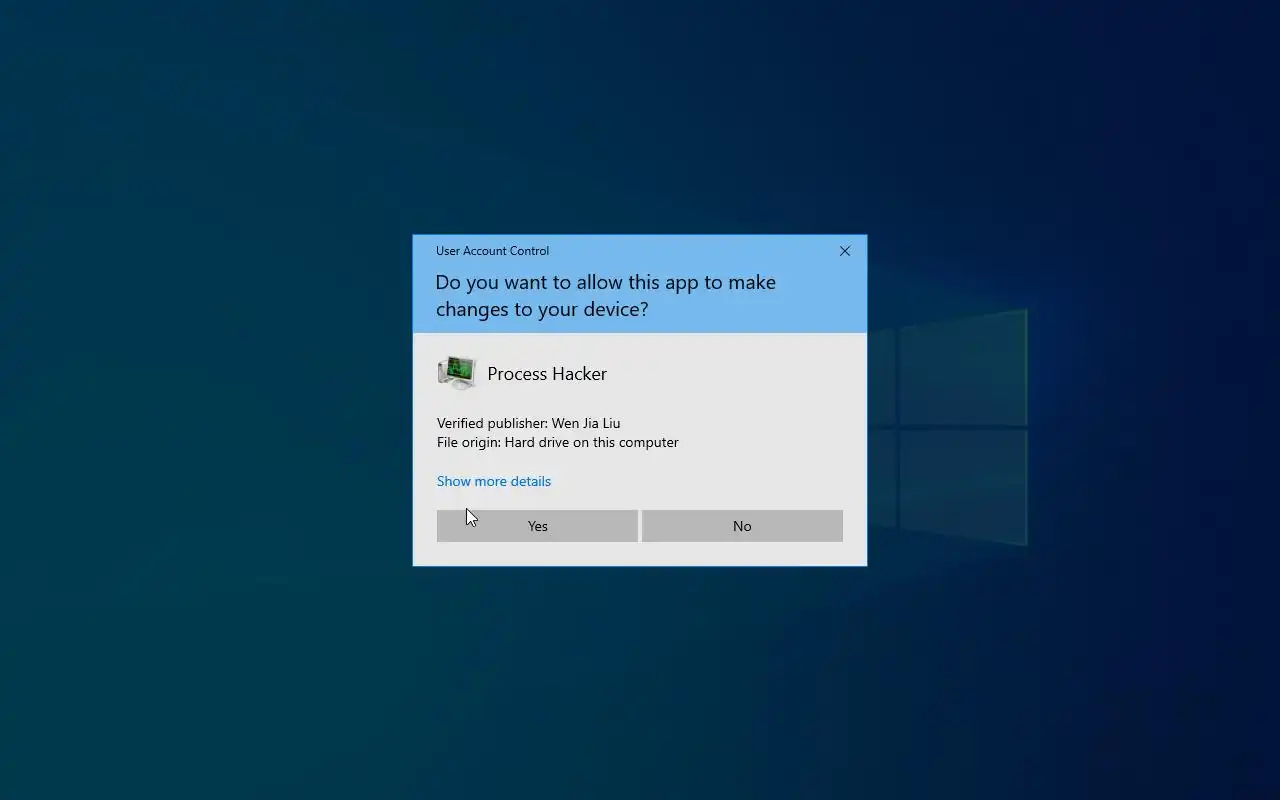Click the Process Hacker app icon
This screenshot has width=1280, height=800.
(x=457, y=373)
